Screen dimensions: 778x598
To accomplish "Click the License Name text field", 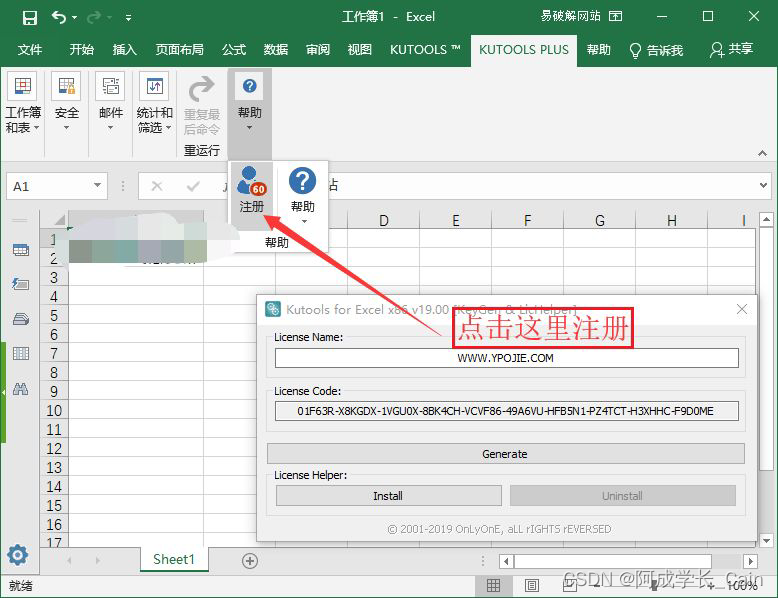I will tap(507, 358).
